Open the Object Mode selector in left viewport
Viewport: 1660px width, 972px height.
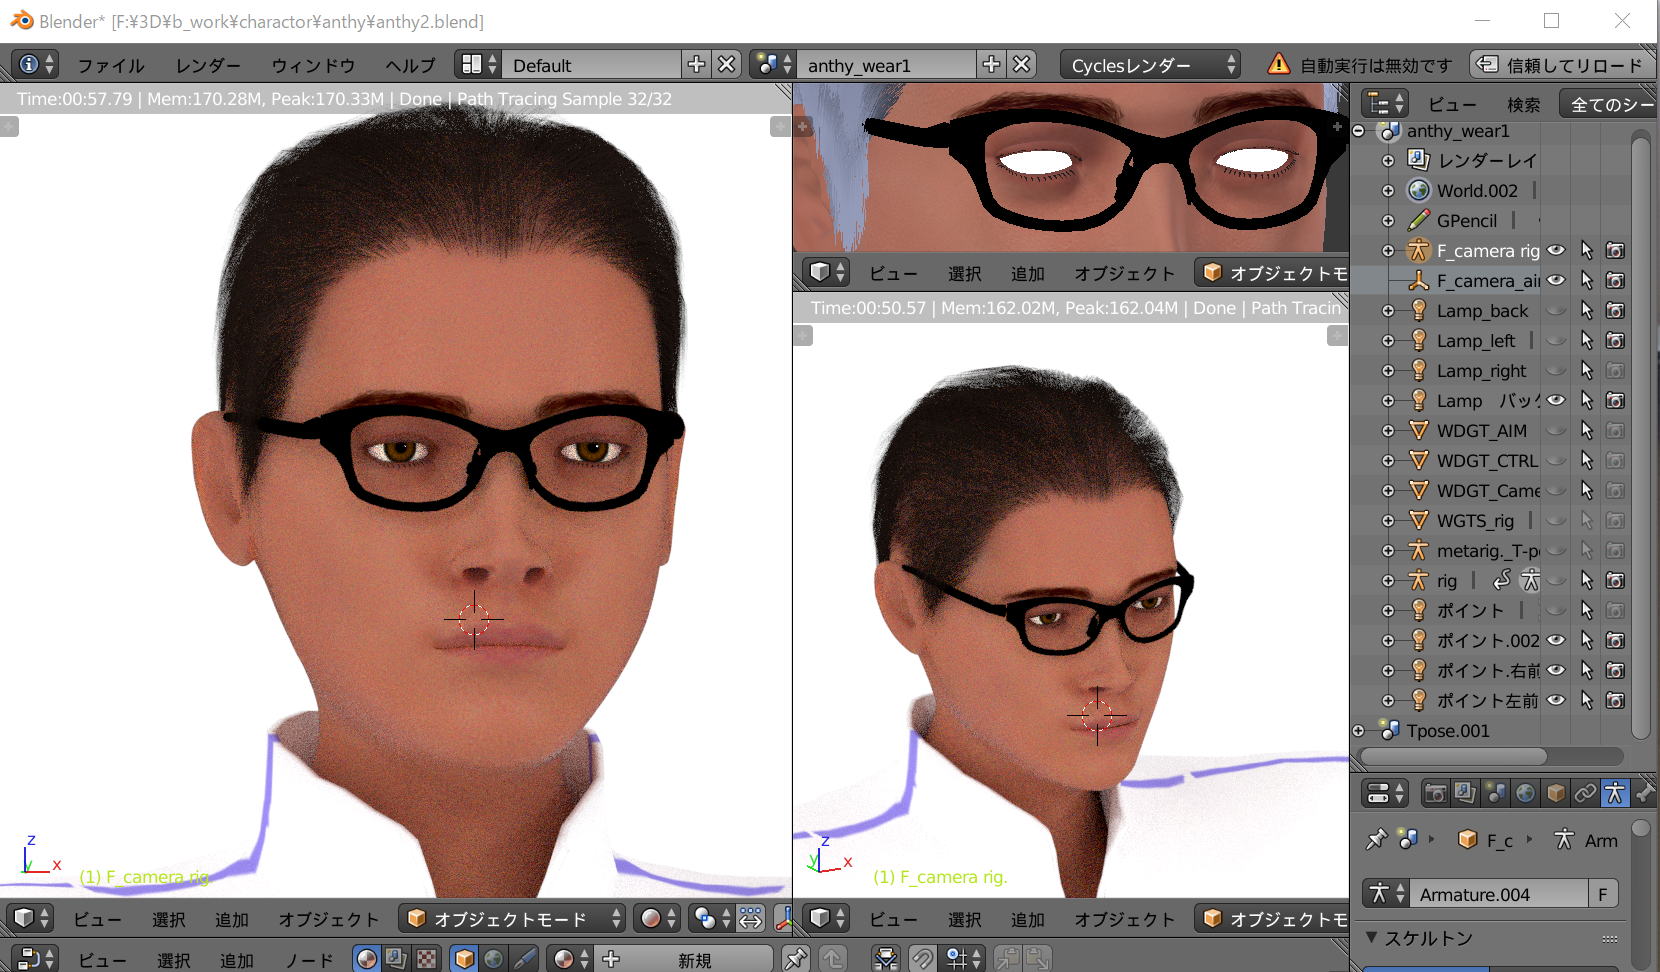click(512, 918)
